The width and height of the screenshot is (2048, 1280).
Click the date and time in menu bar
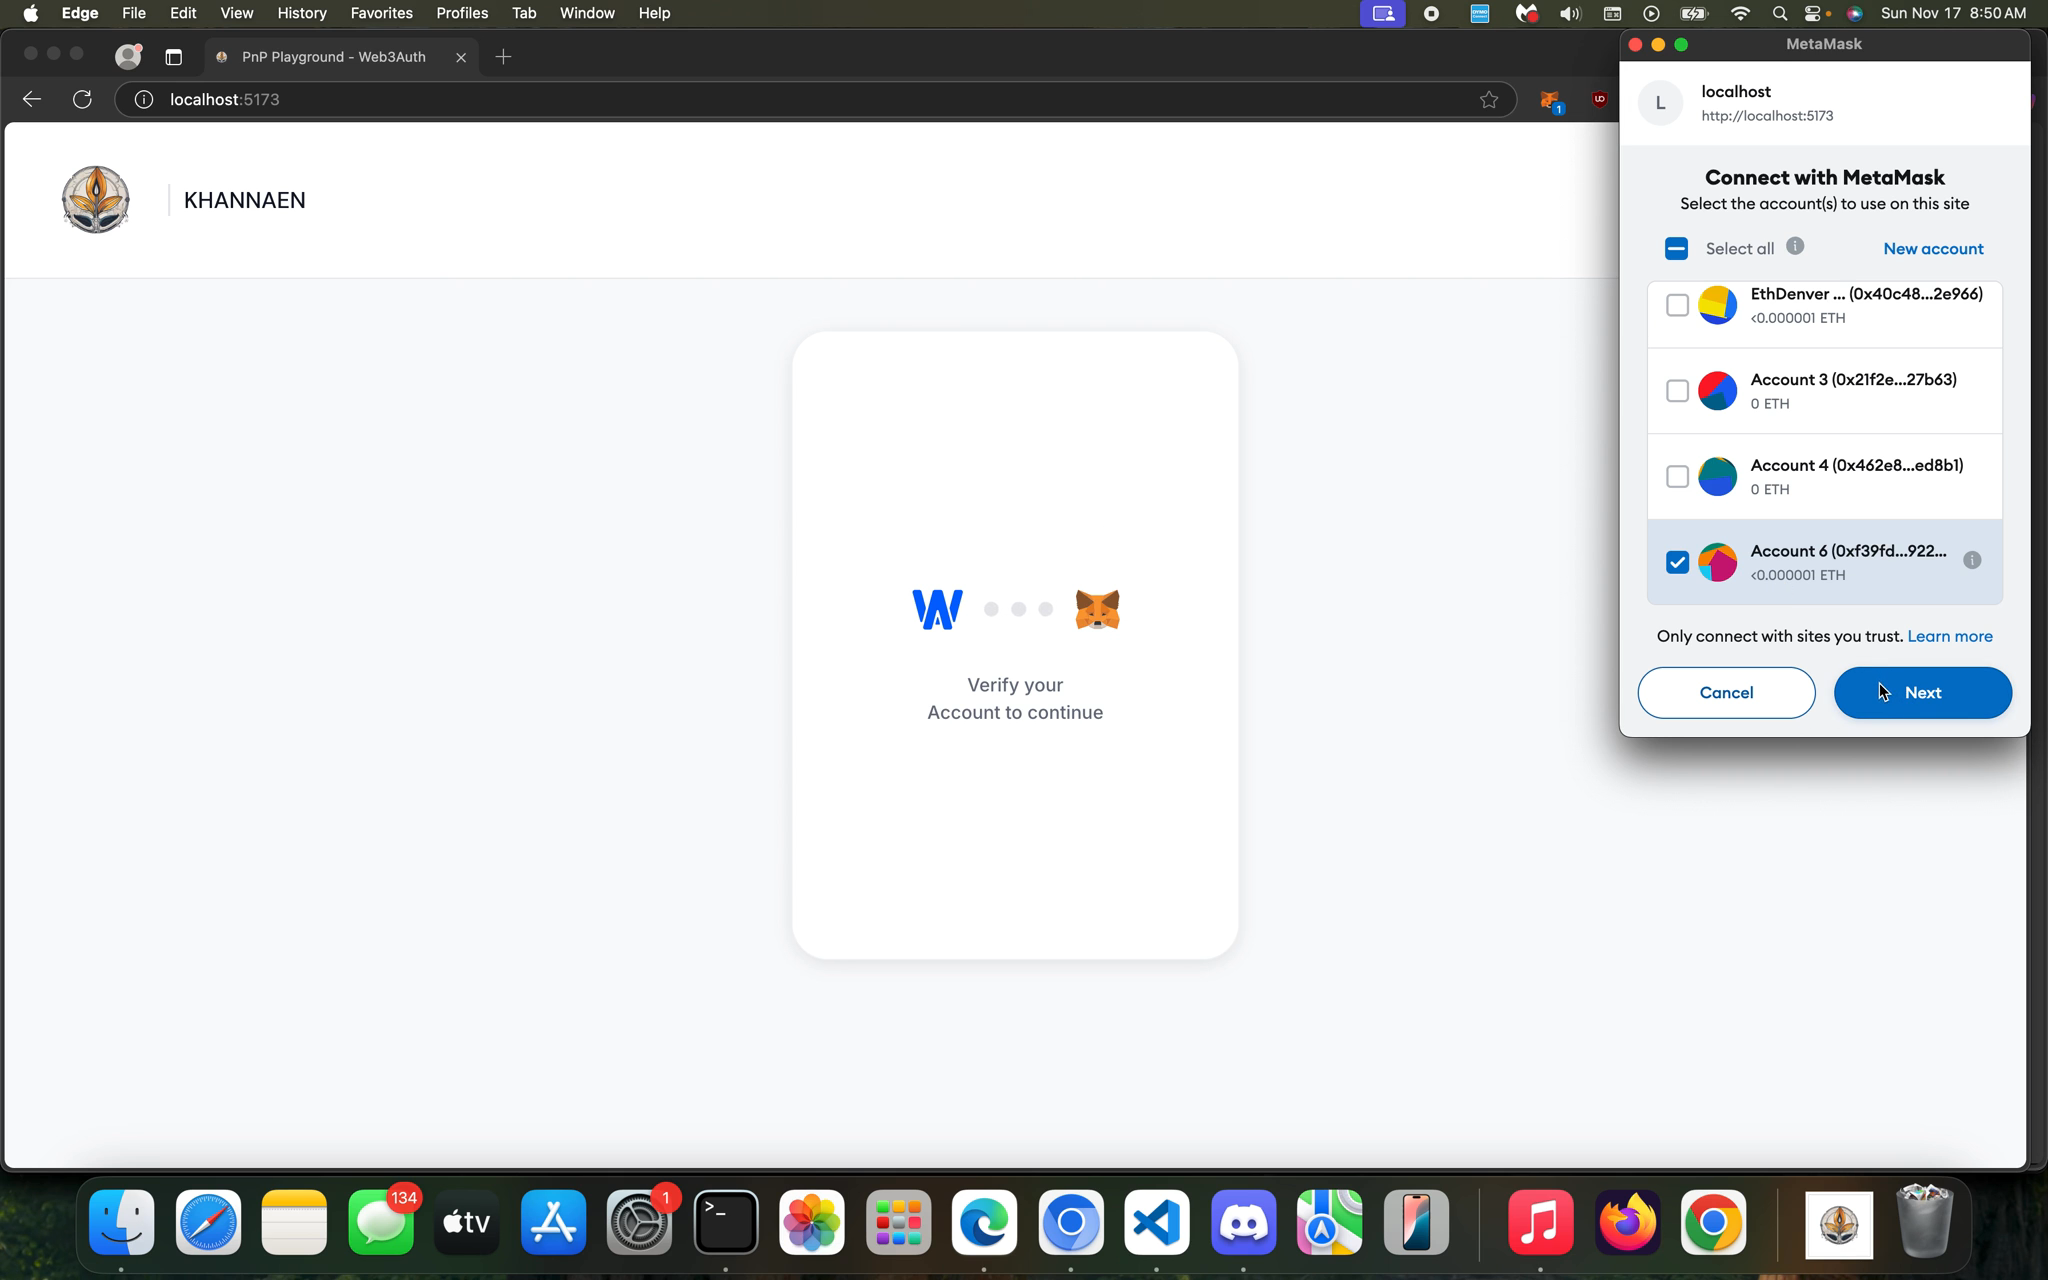tap(1953, 13)
